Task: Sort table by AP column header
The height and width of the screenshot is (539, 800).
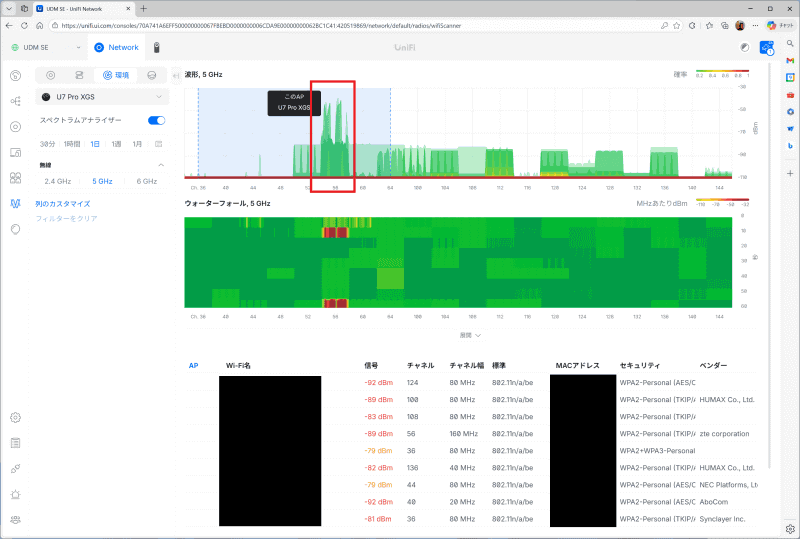Action: tap(193, 365)
